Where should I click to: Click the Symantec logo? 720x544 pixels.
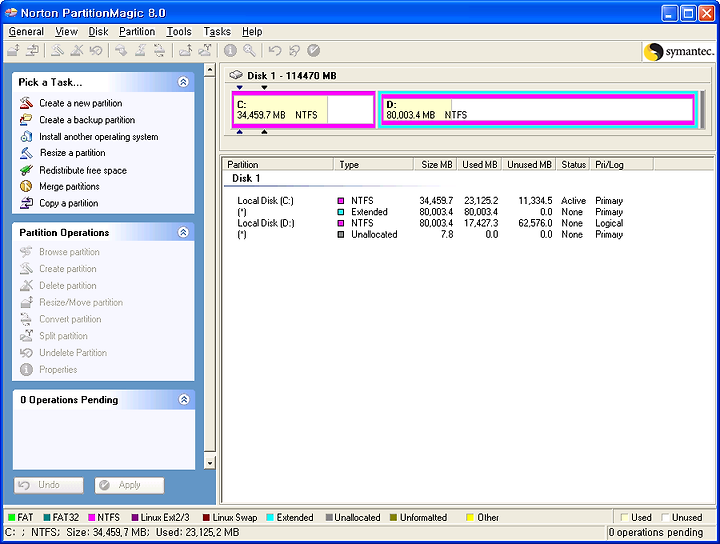coord(679,51)
